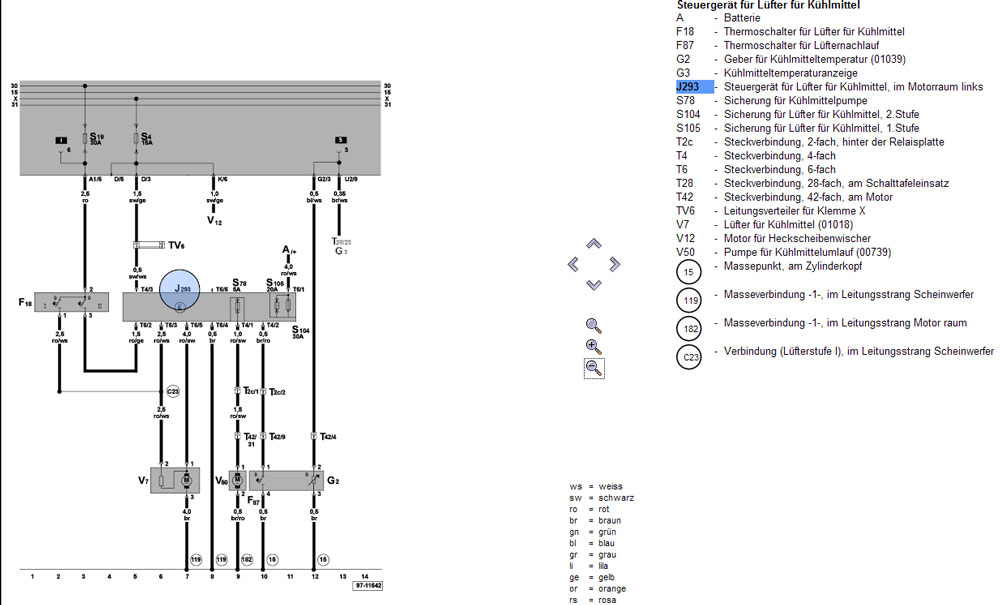
Task: Click the F18 thermoswitch component
Action: point(72,302)
